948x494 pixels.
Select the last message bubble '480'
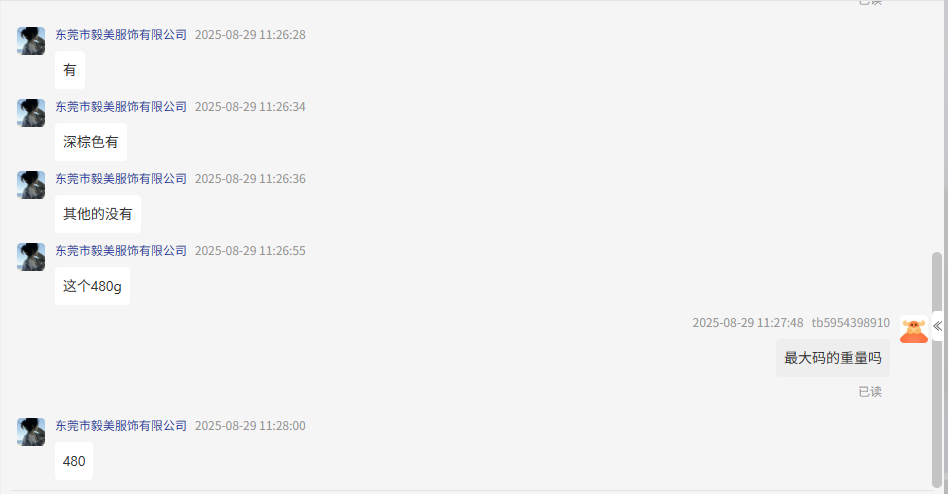point(74,461)
